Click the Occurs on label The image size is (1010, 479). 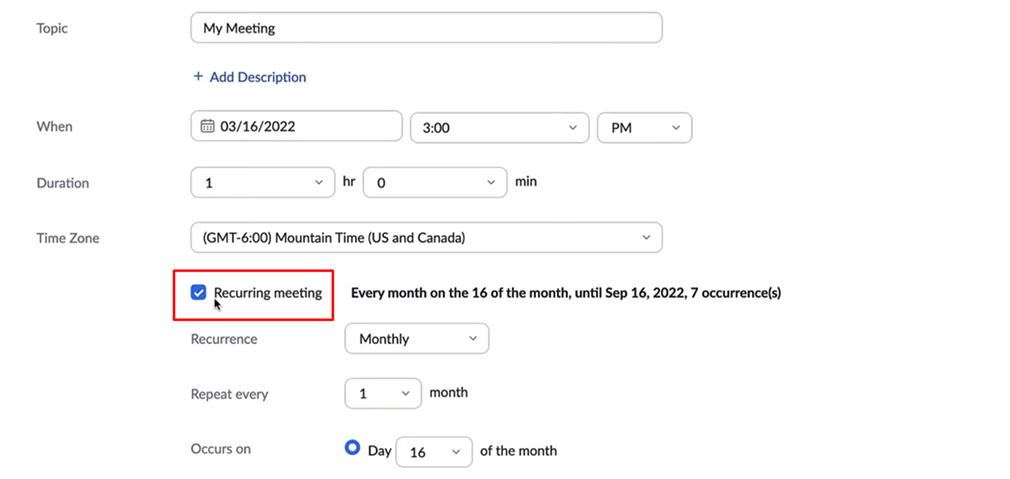[x=221, y=449]
